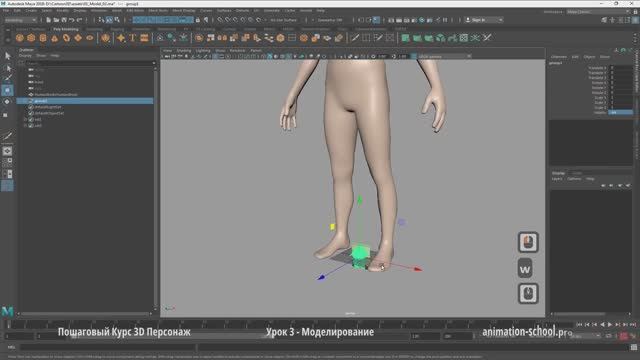Viewport: 640px width, 360px height.
Task: Toggle the Auto Key button
Action: [623, 336]
